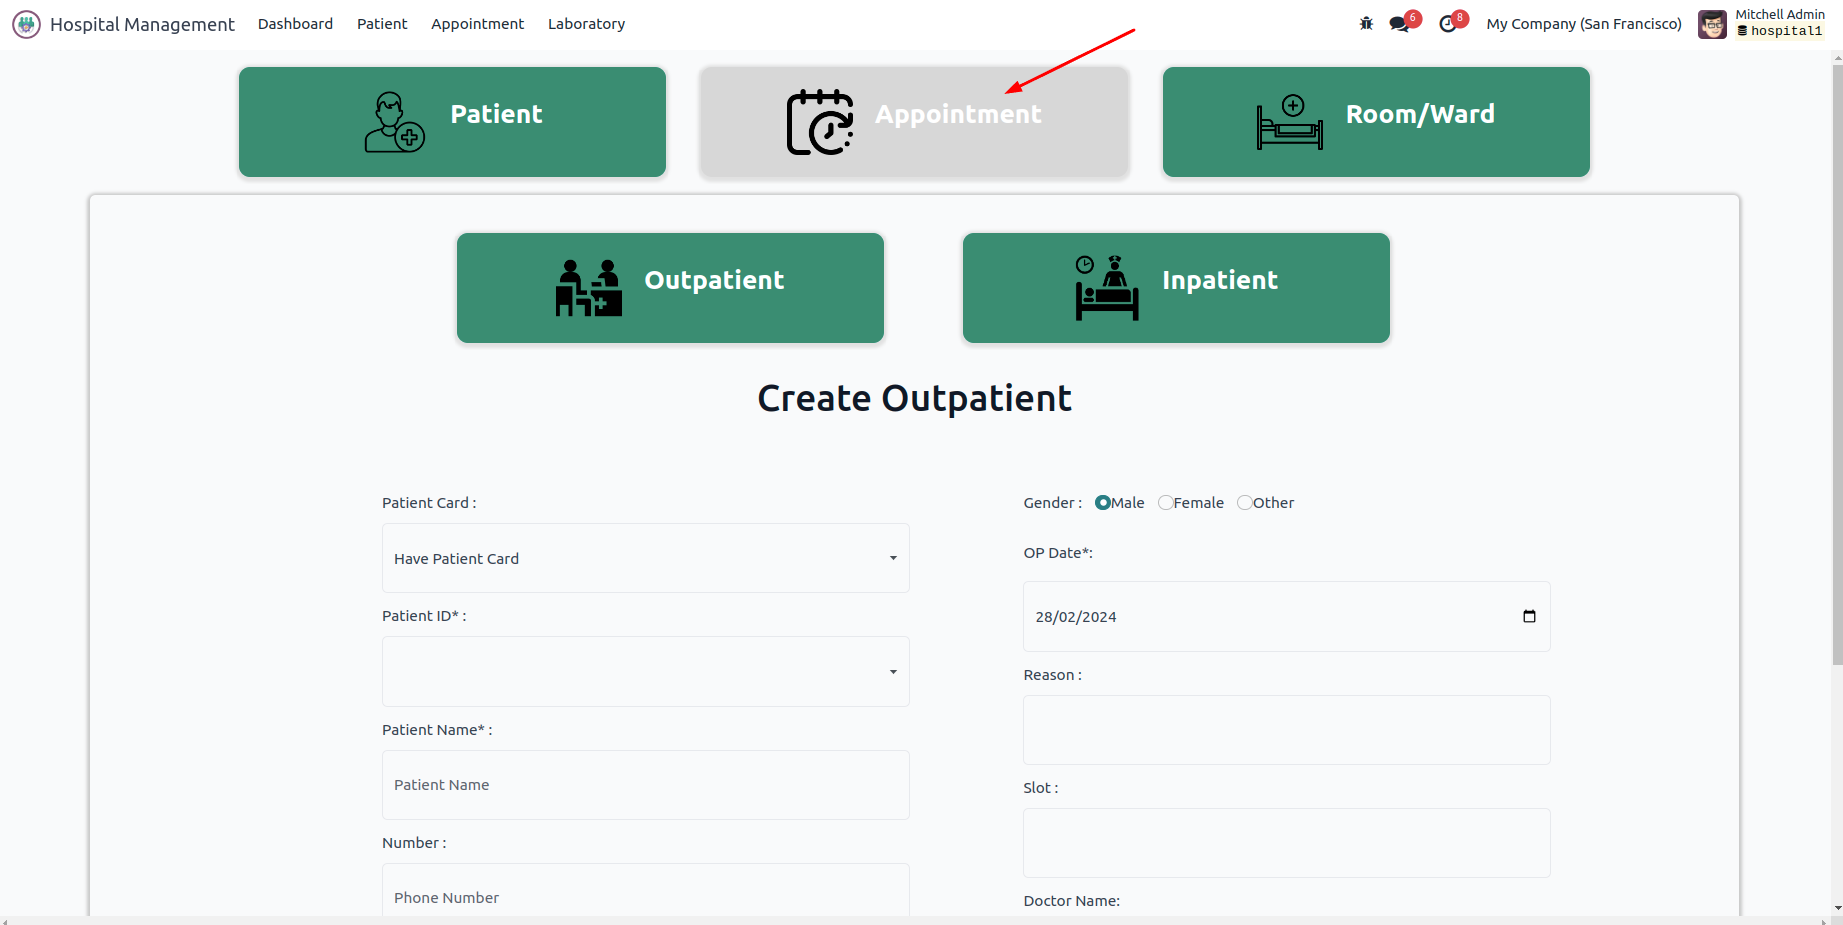Open the activities clock icon
1843x925 pixels.
(x=1447, y=24)
